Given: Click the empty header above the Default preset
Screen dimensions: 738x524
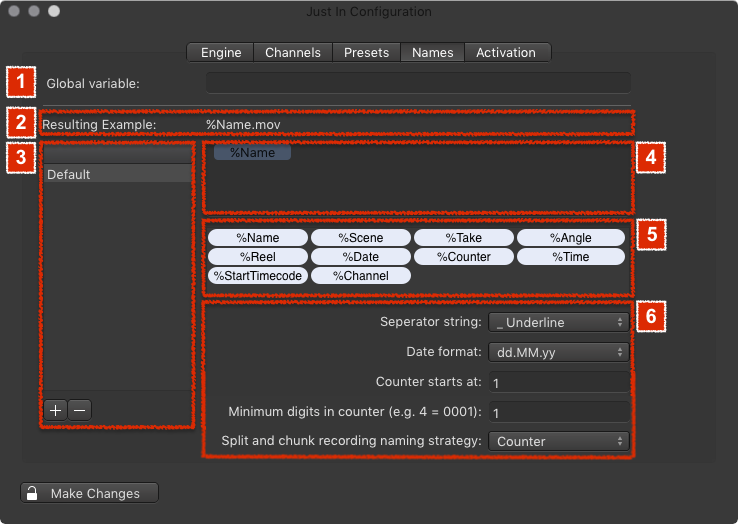Looking at the screenshot, I should tap(118, 154).
